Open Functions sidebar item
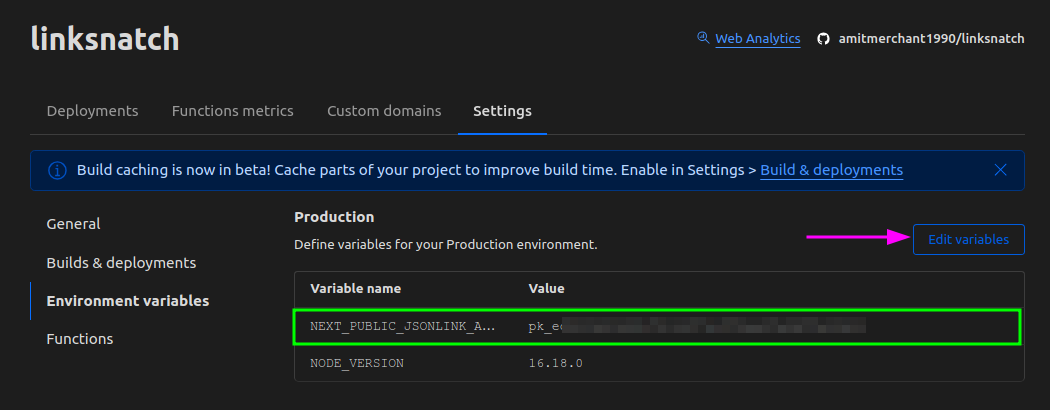This screenshot has width=1050, height=410. pos(80,339)
